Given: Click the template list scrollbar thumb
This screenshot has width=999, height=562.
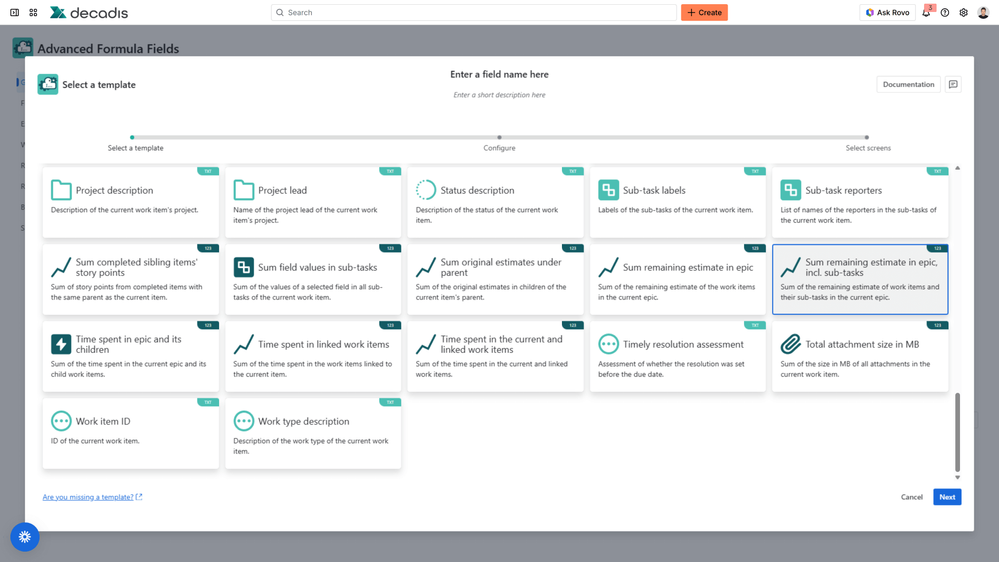Looking at the screenshot, I should (957, 432).
